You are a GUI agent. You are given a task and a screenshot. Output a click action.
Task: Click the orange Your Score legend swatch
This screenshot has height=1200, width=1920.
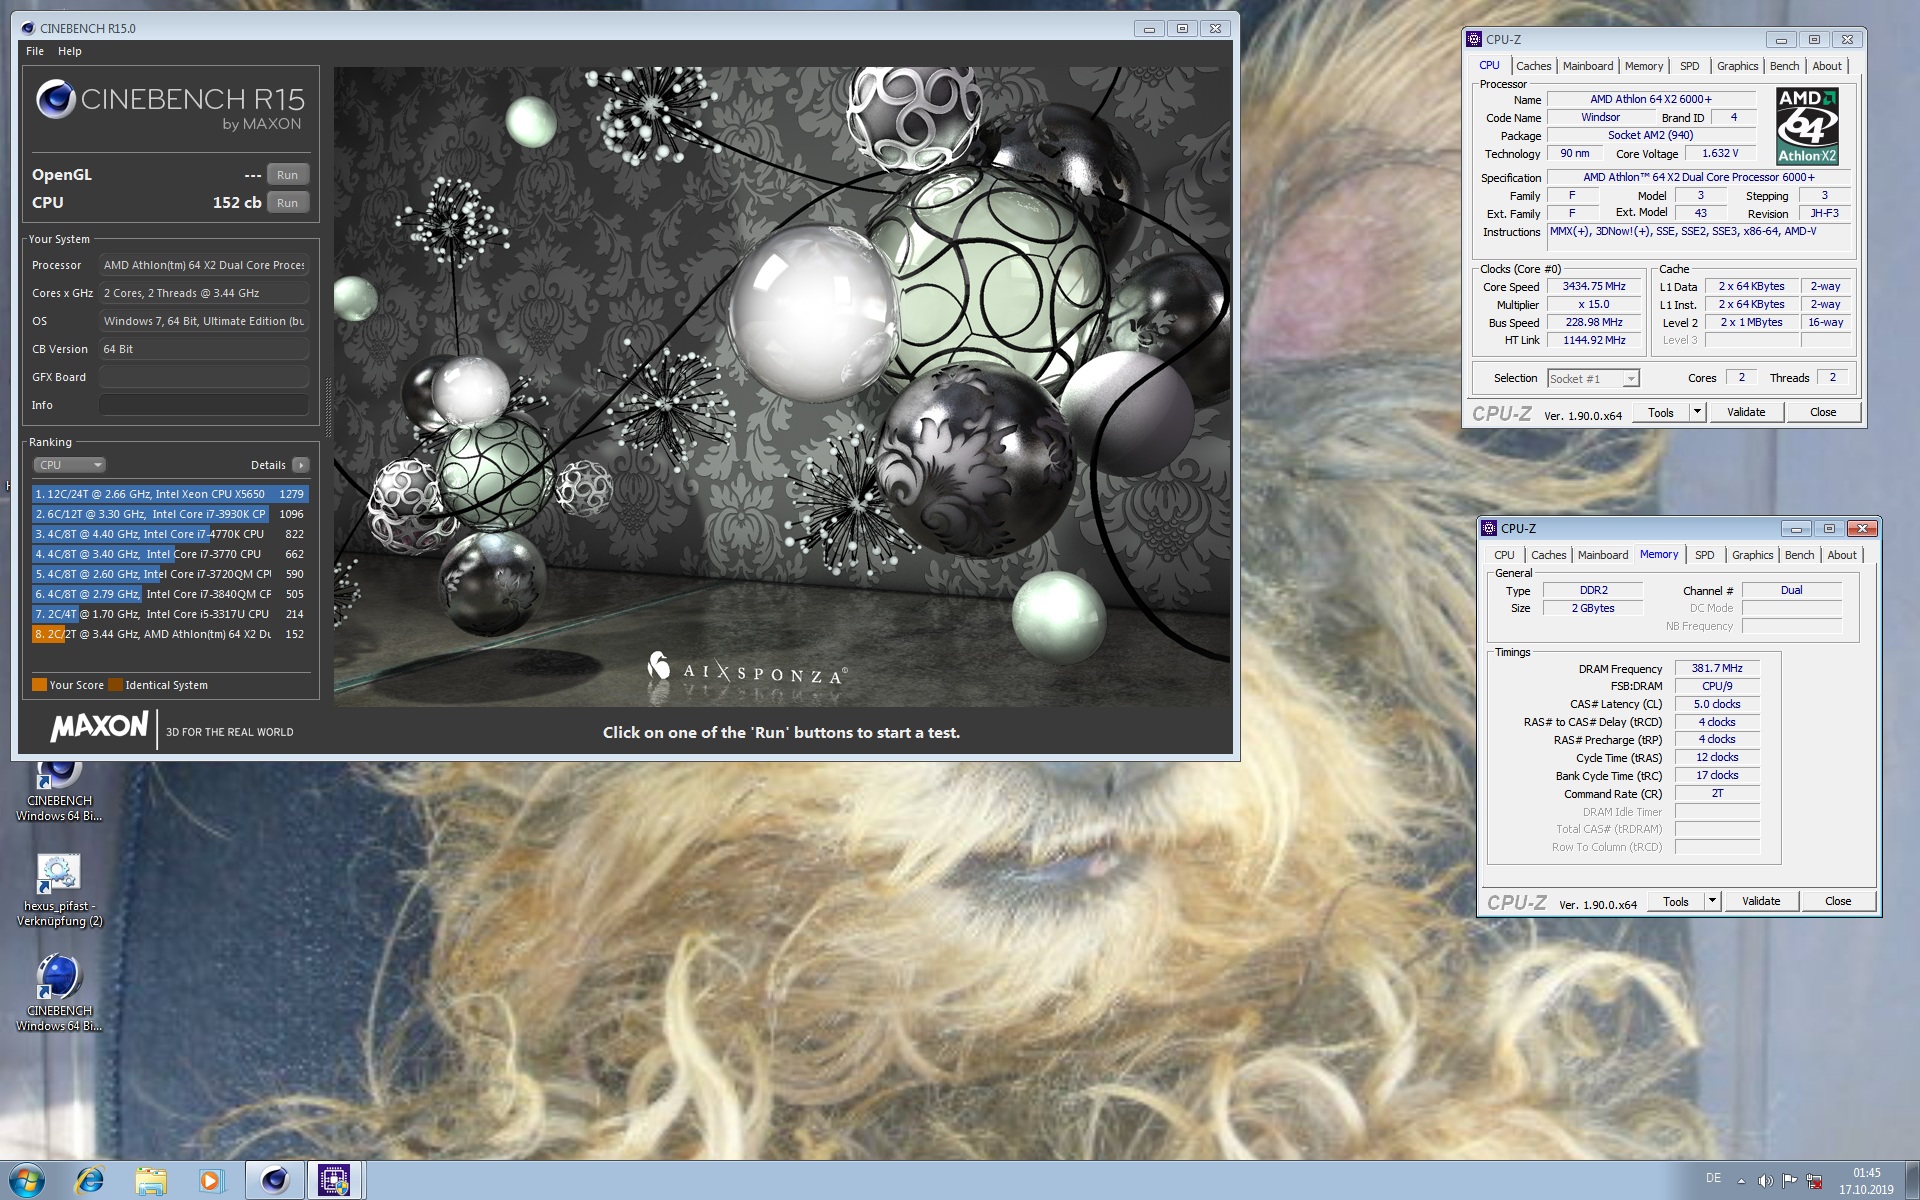[39, 685]
